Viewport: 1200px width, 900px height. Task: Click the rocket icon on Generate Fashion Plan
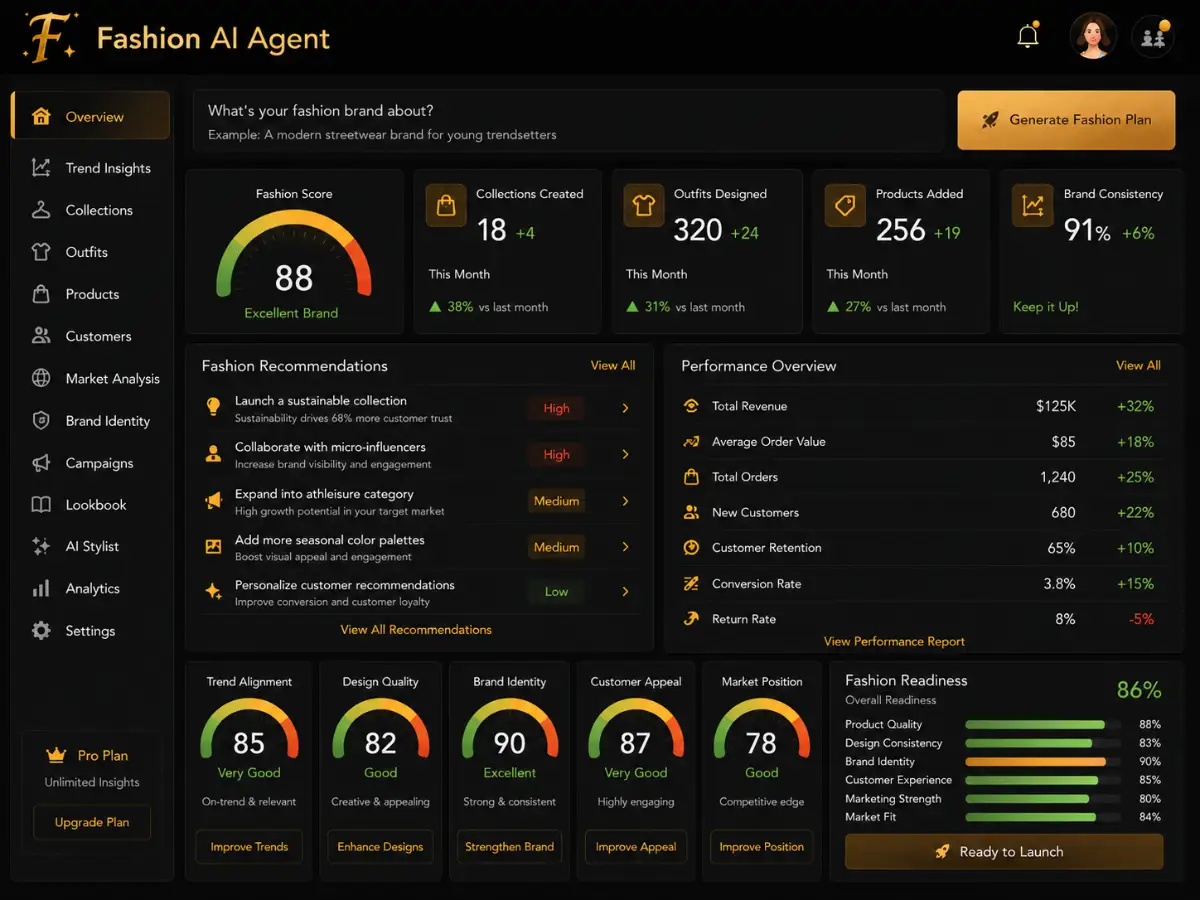pyautogui.click(x=990, y=120)
